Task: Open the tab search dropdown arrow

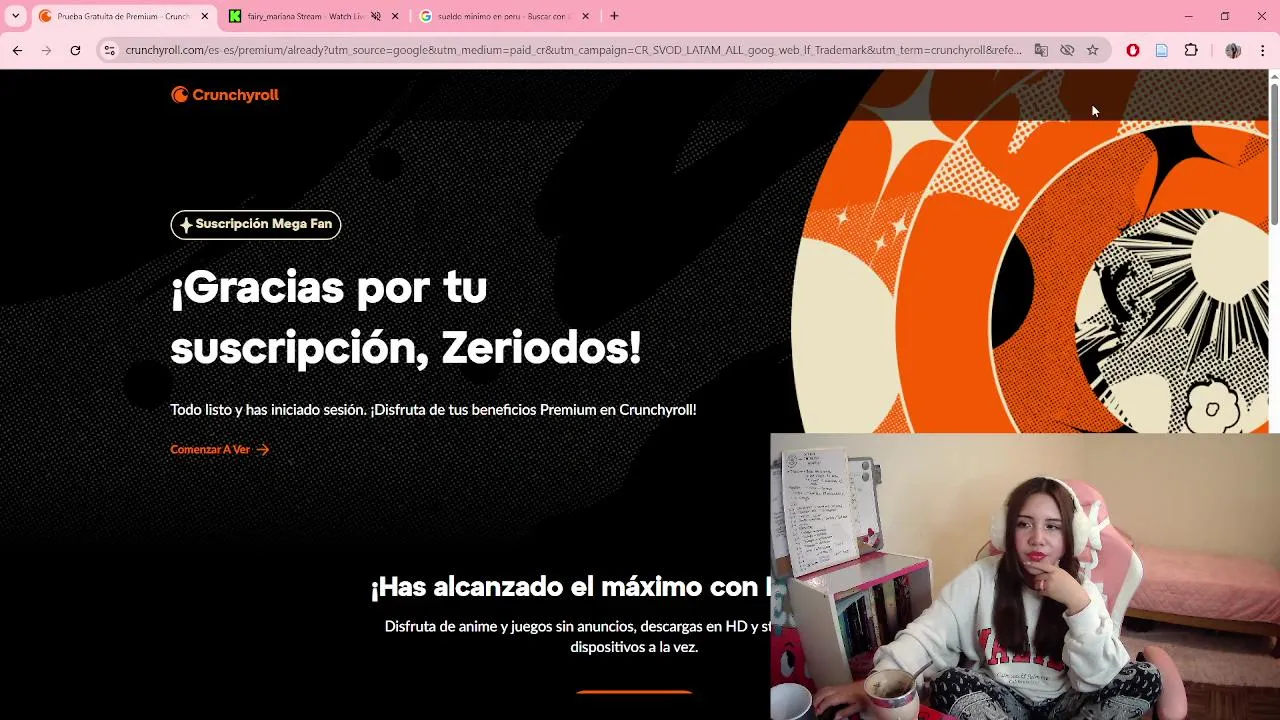Action: (x=15, y=16)
